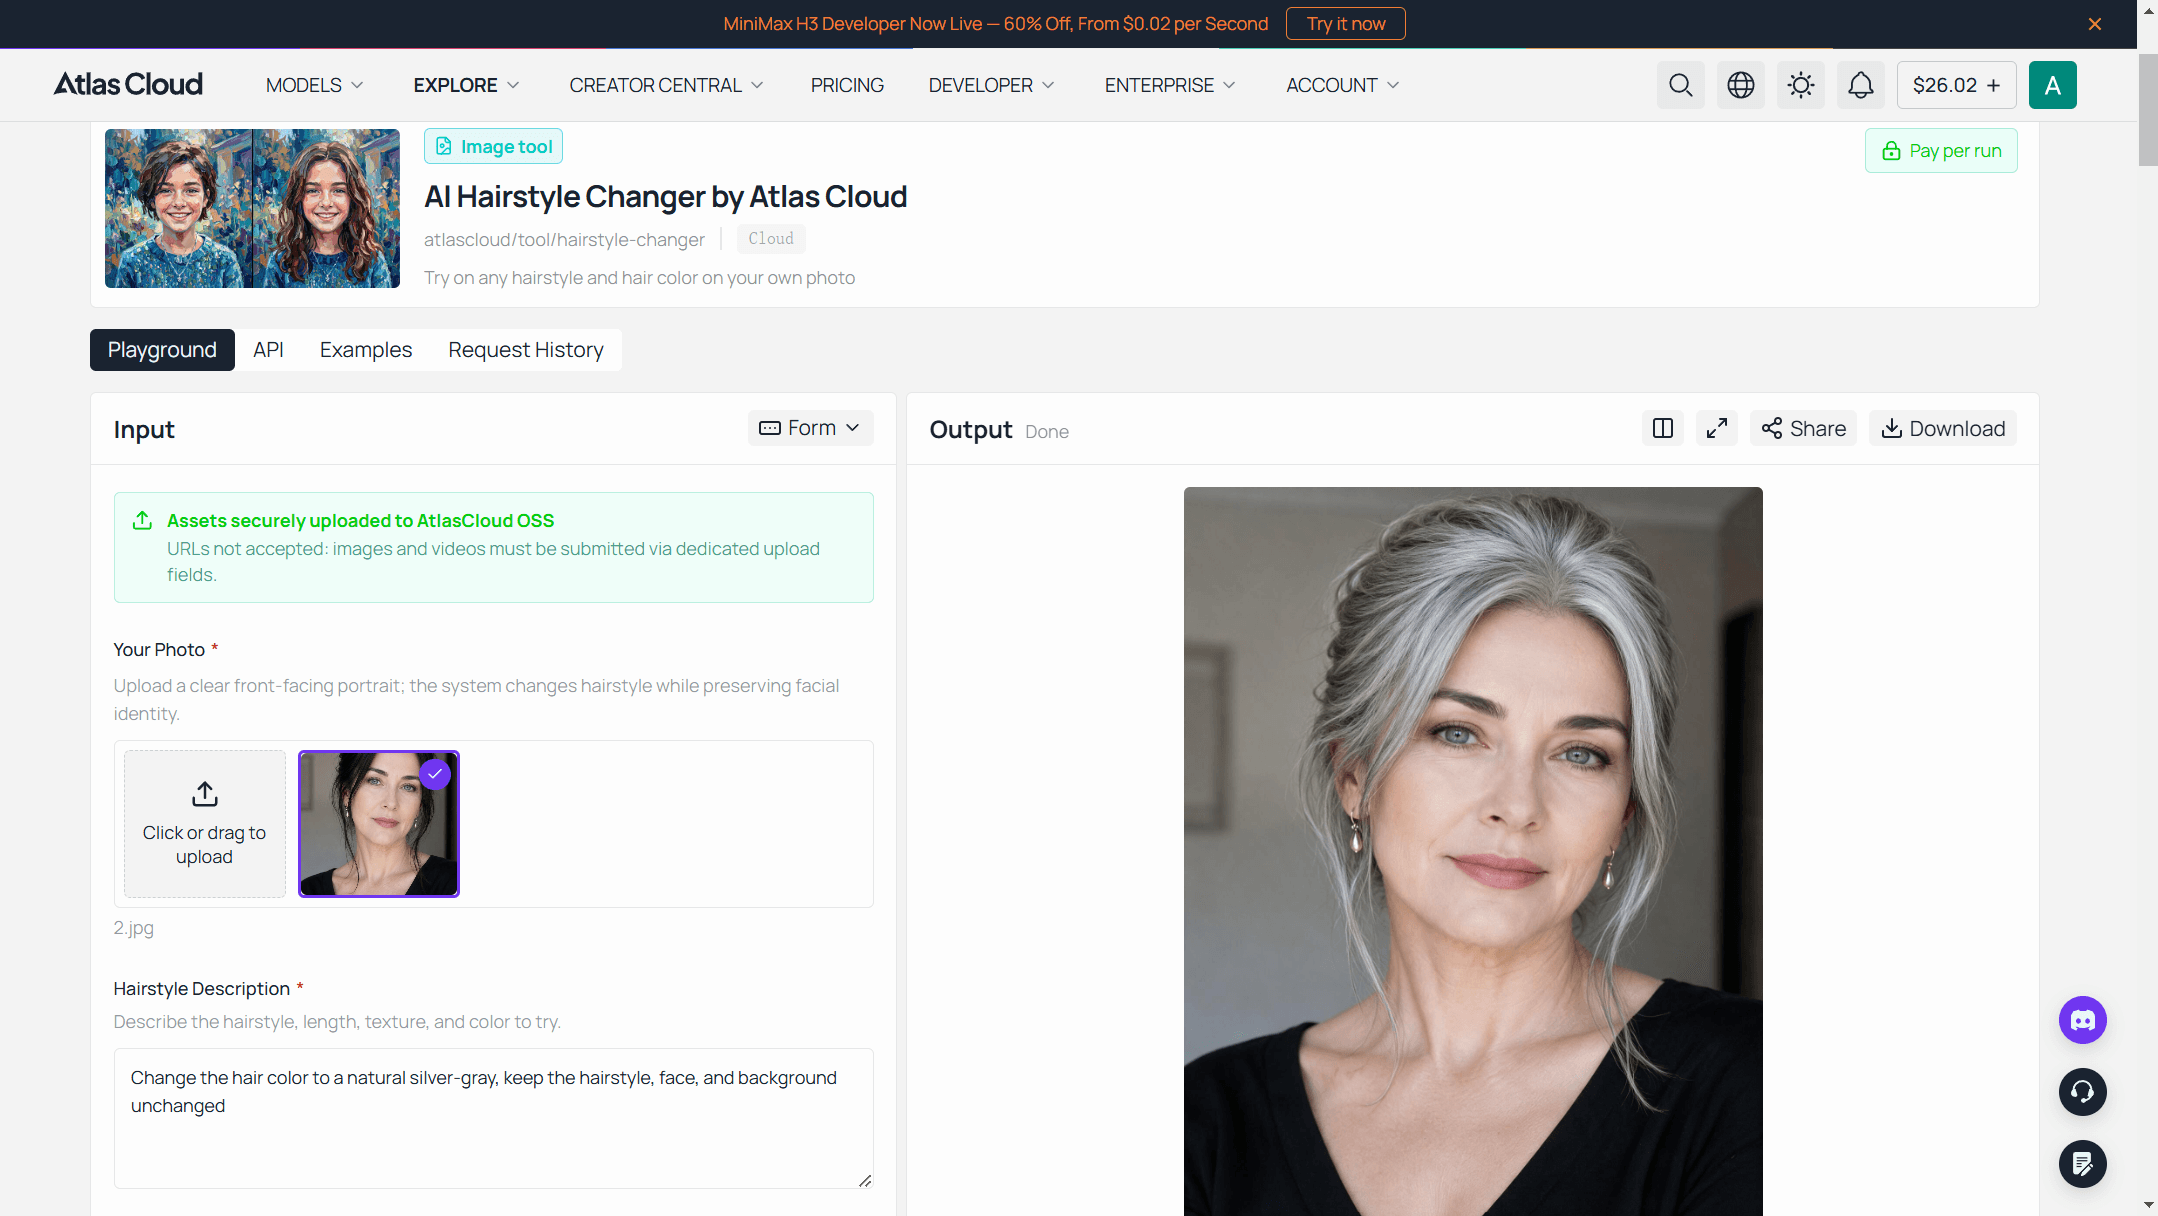
Task: Open the language globe icon
Action: pyautogui.click(x=1740, y=85)
